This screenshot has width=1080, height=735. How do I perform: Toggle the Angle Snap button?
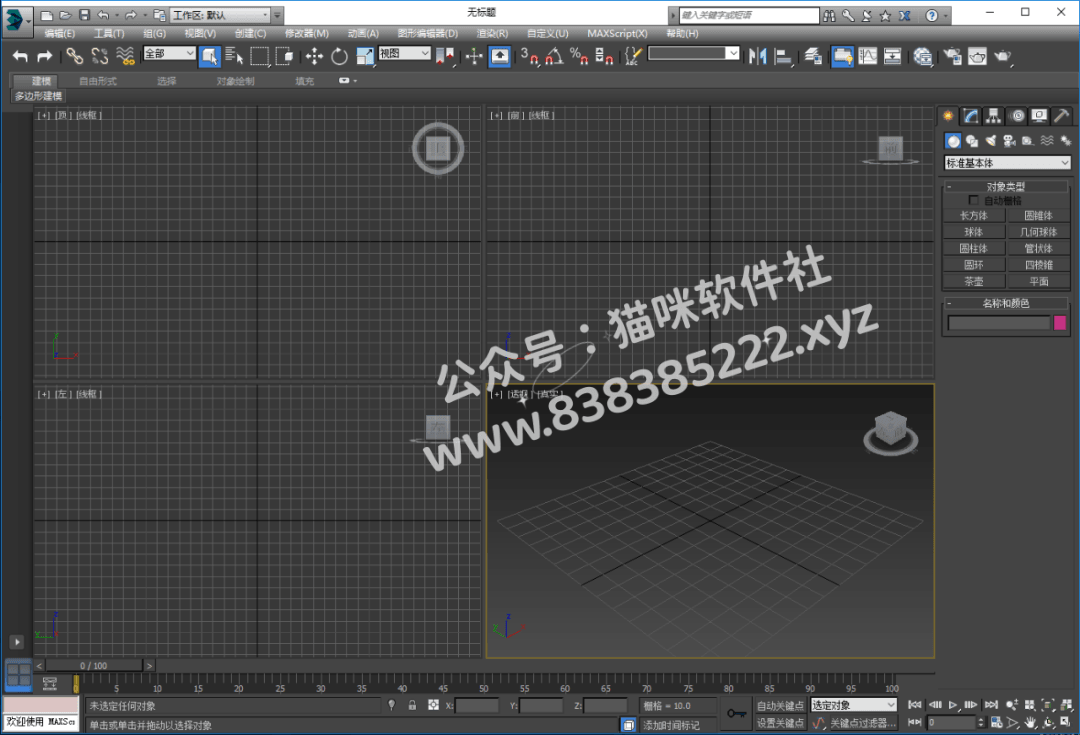pos(554,56)
